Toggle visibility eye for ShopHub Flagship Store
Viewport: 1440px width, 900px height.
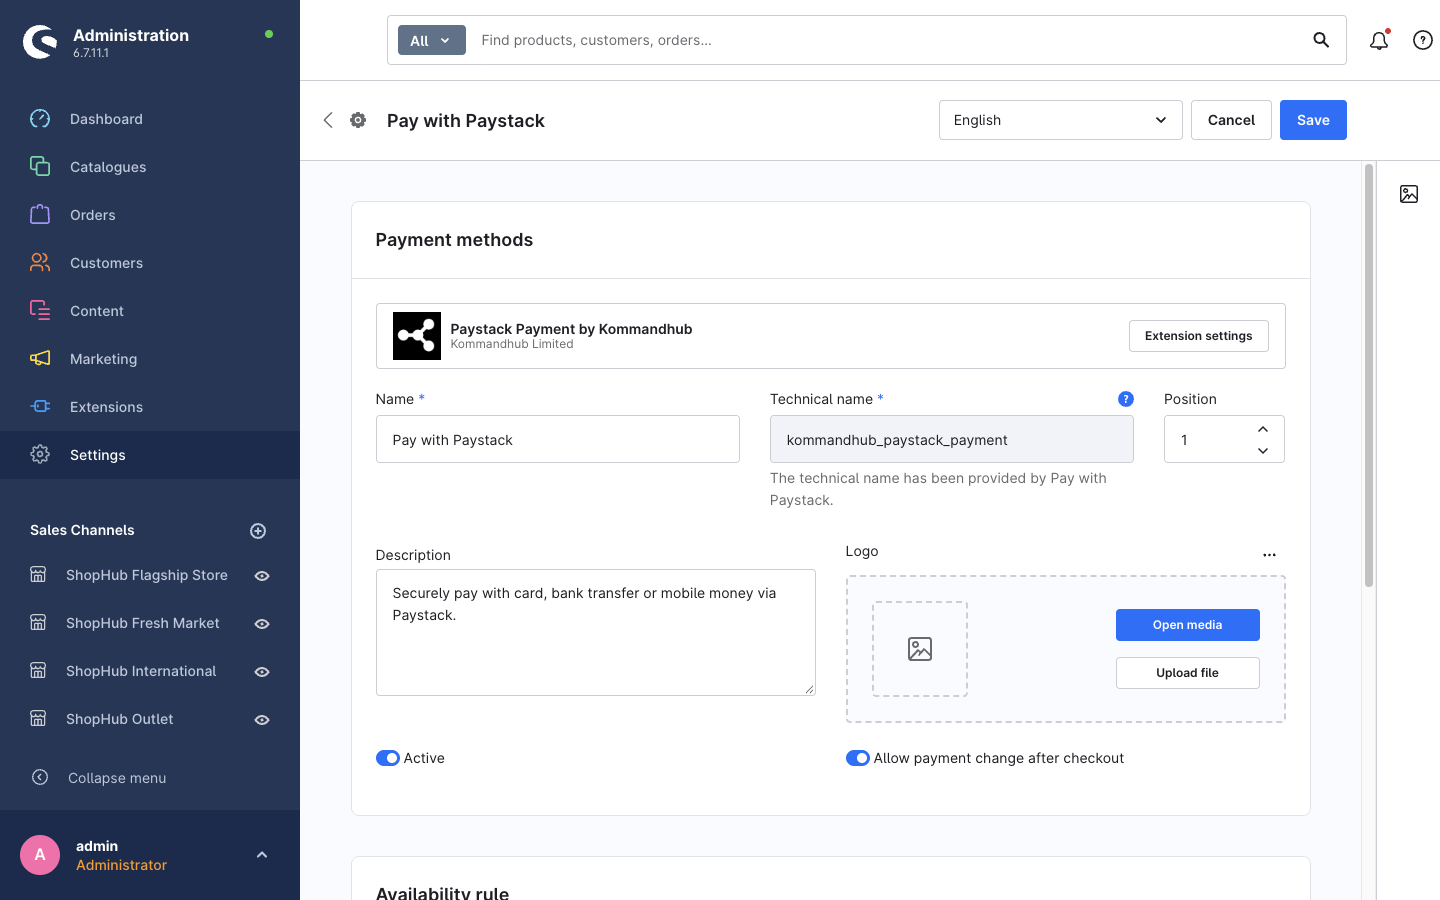[262, 576]
